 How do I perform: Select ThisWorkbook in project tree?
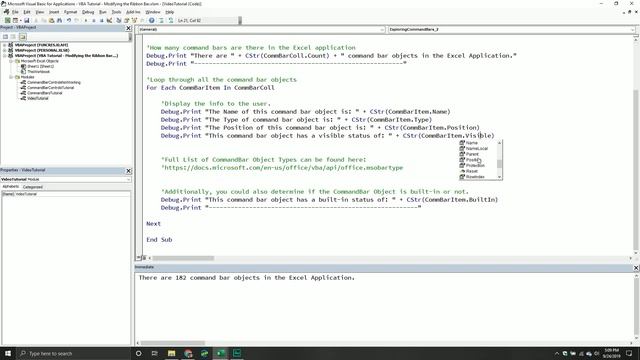[x=38, y=71]
